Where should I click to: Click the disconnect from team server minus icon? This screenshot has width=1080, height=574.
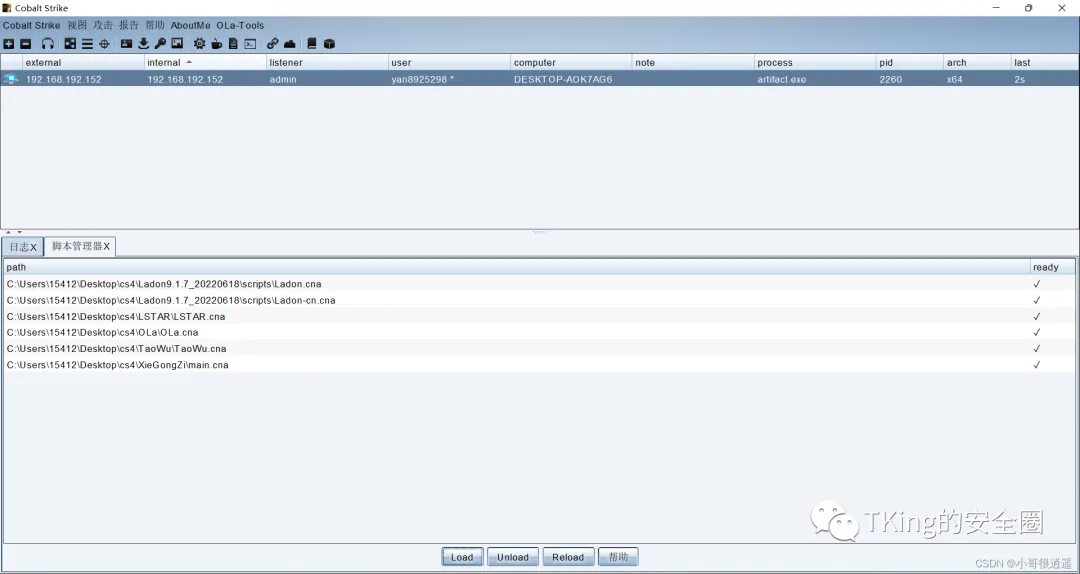click(25, 44)
